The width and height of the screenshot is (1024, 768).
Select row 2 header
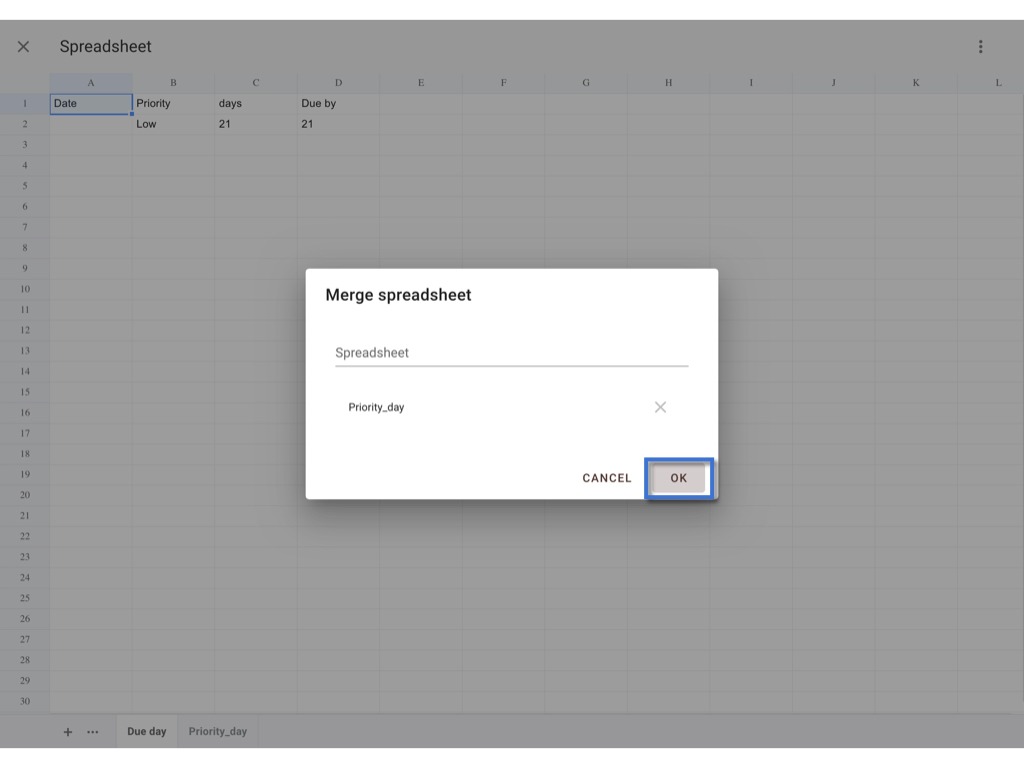click(25, 124)
